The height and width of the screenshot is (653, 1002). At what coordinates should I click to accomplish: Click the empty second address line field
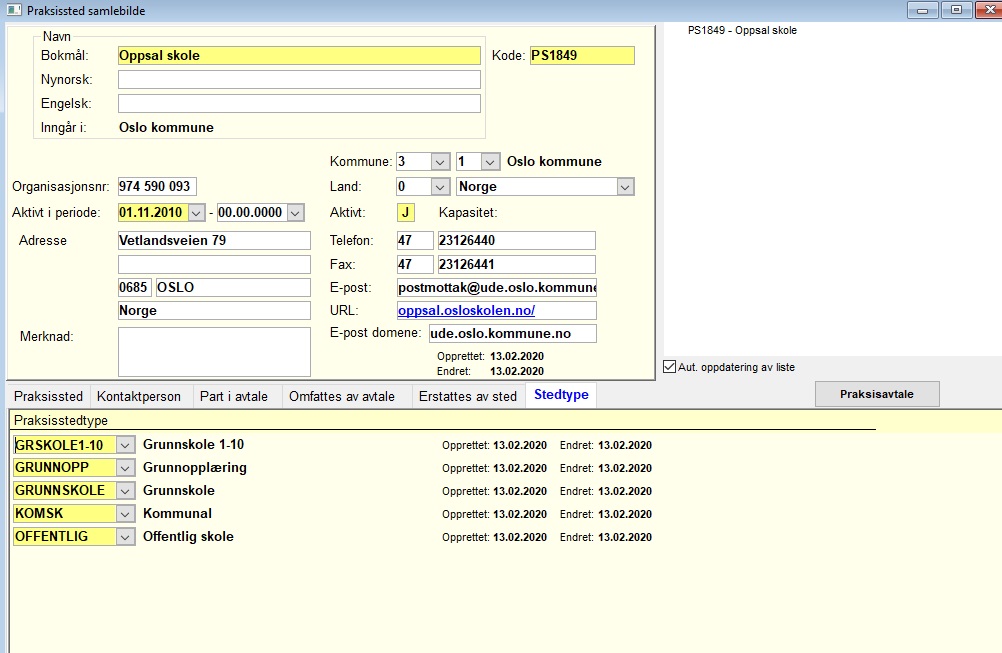pyautogui.click(x=214, y=265)
